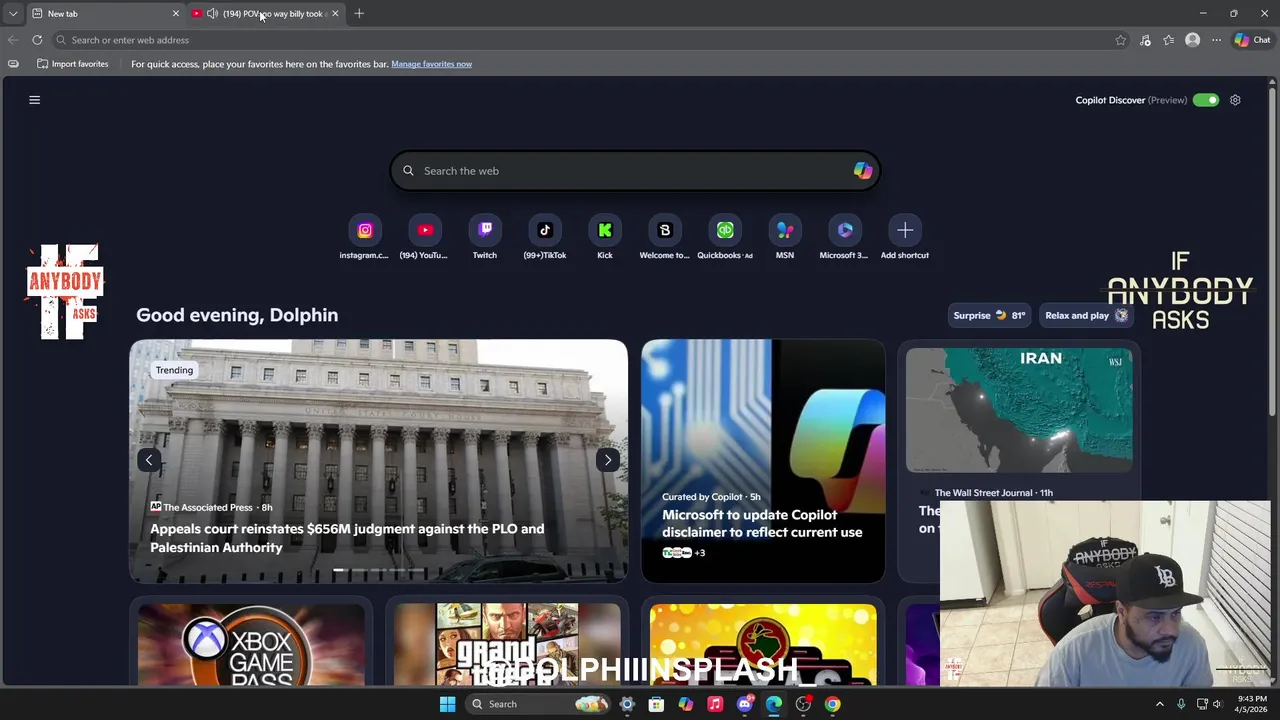Open Settings gear app in the taskbar
Image resolution: width=1280 pixels, height=720 pixels.
(x=627, y=704)
